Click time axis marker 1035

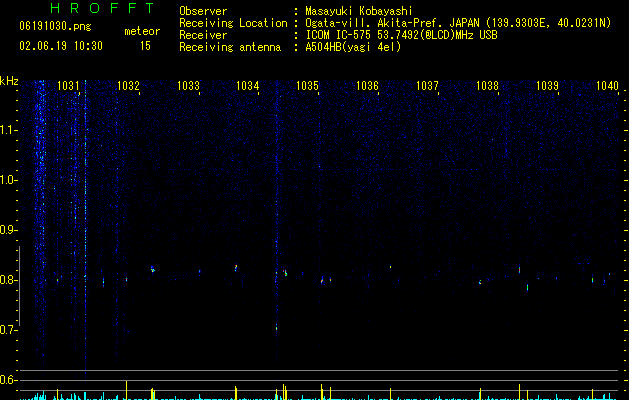point(307,85)
